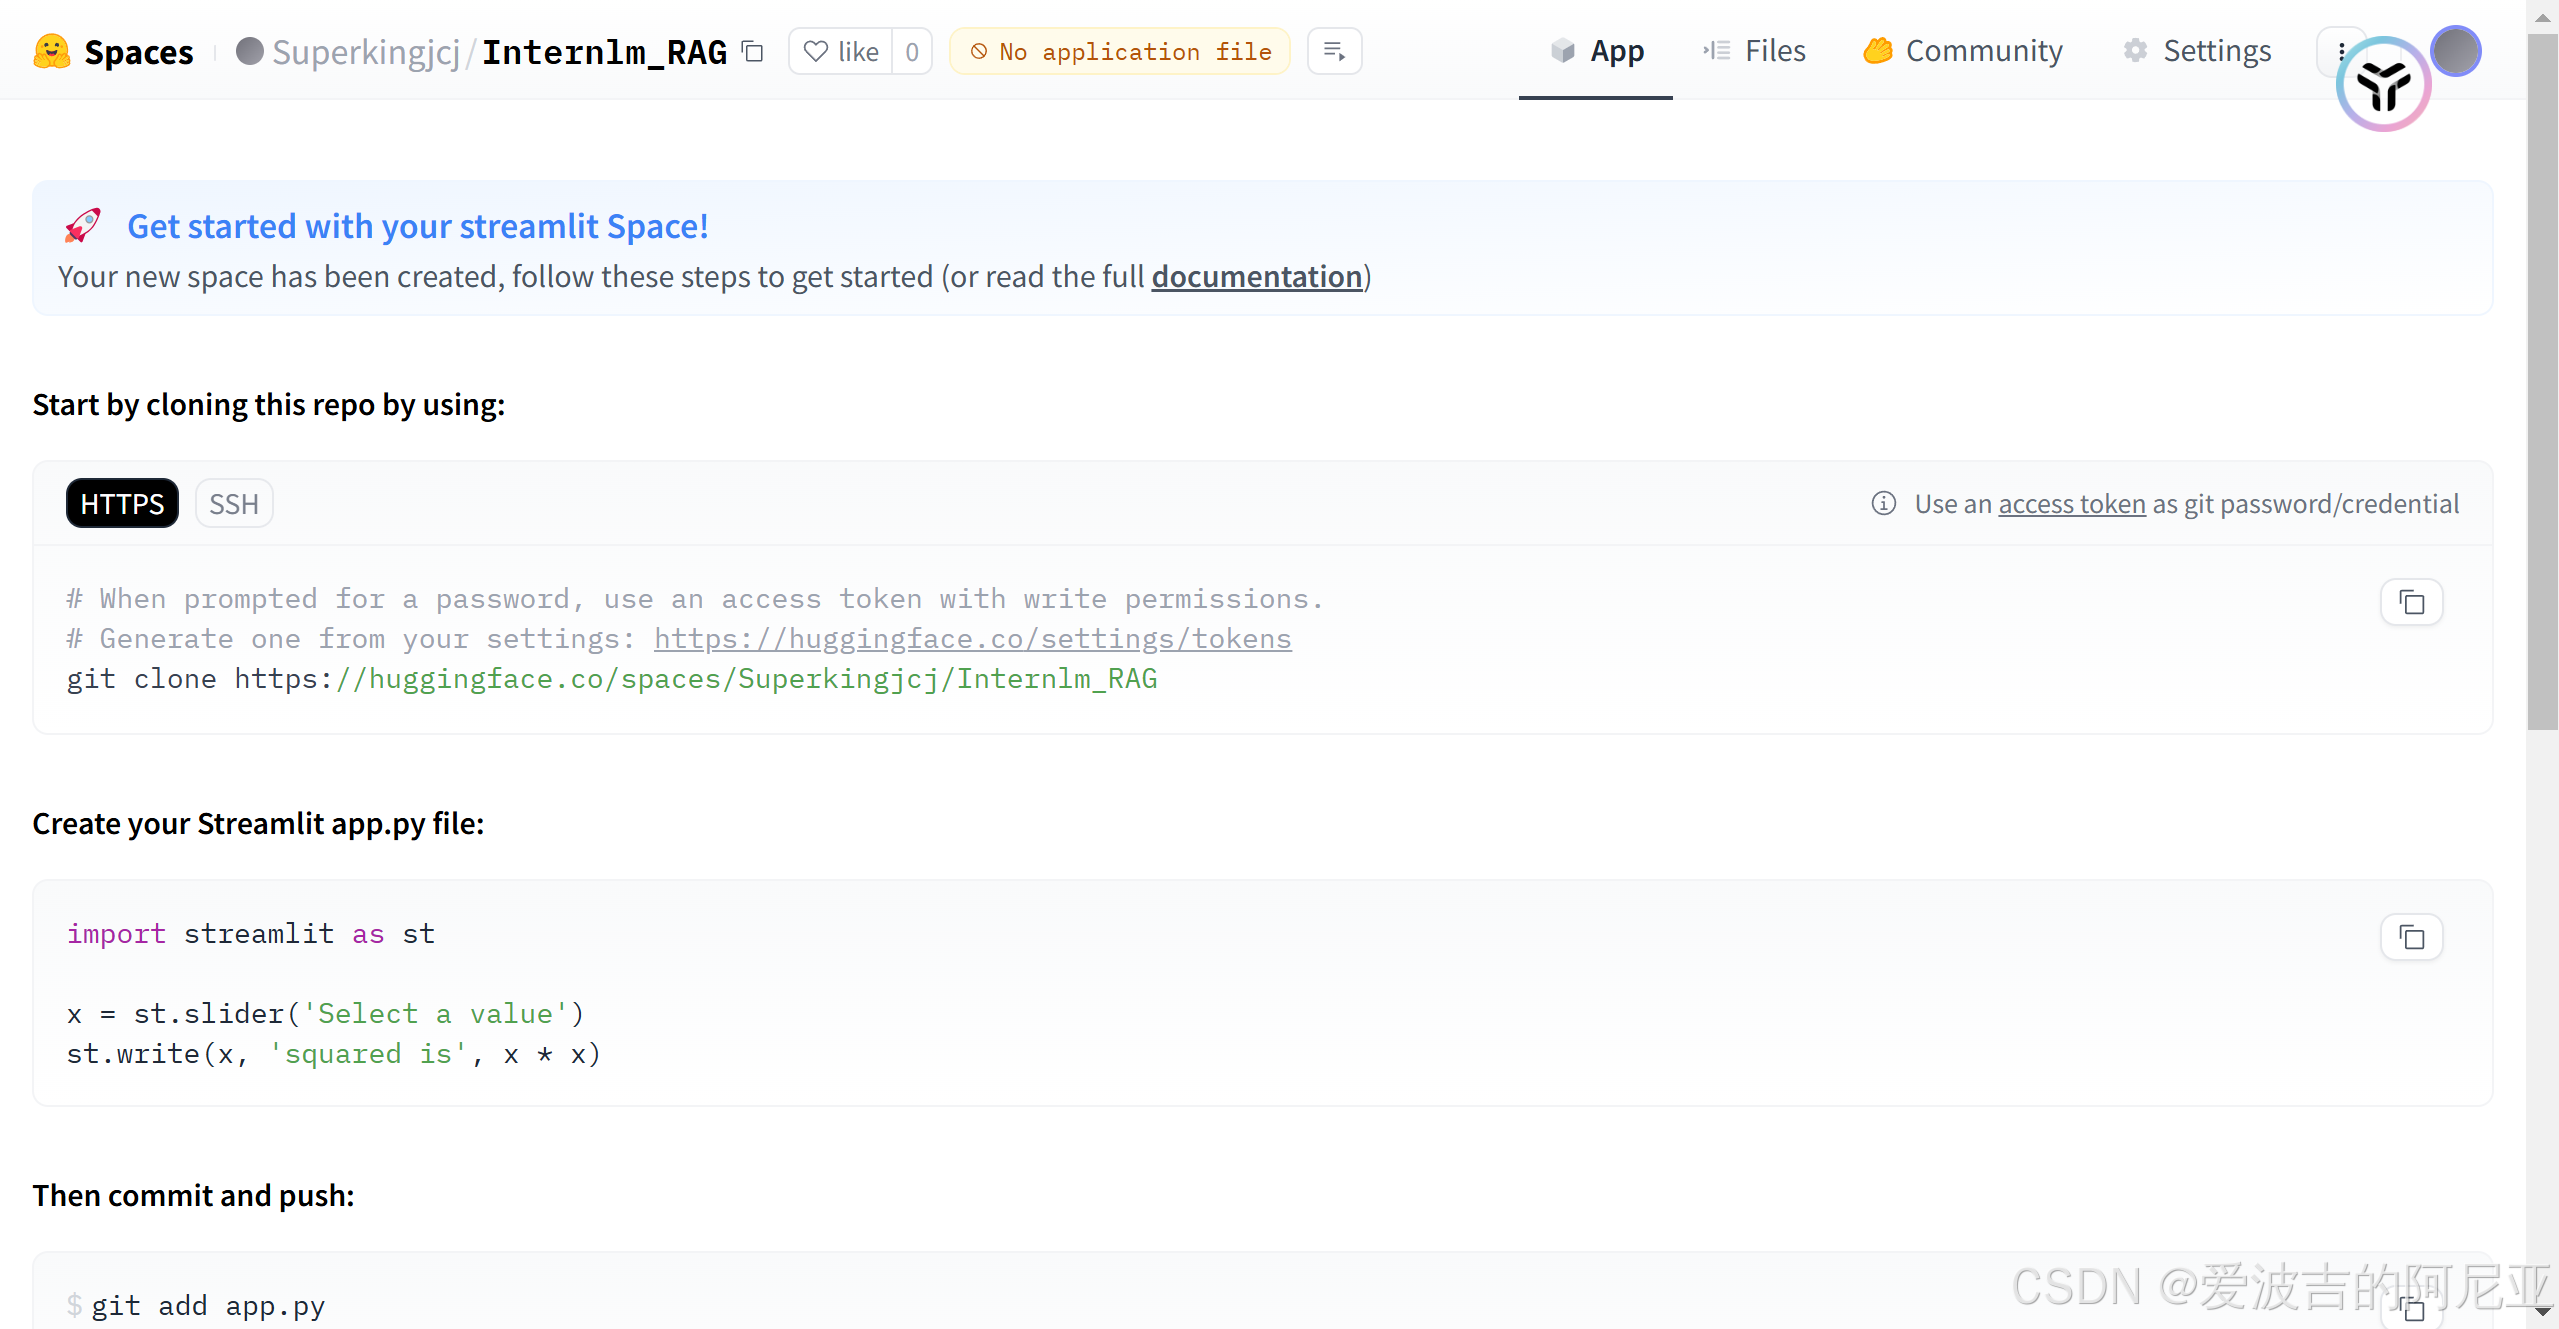The height and width of the screenshot is (1329, 2559).
Task: Like this space with heart button
Action: tap(842, 51)
